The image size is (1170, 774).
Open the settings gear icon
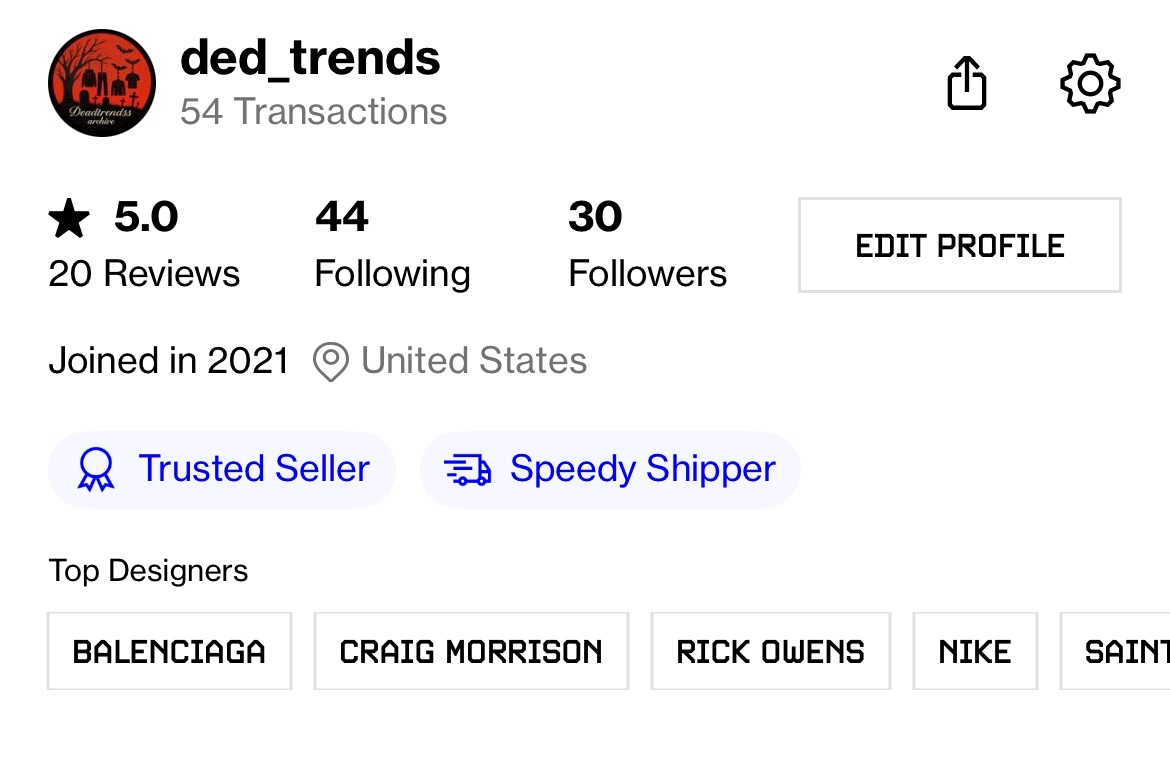point(1089,82)
